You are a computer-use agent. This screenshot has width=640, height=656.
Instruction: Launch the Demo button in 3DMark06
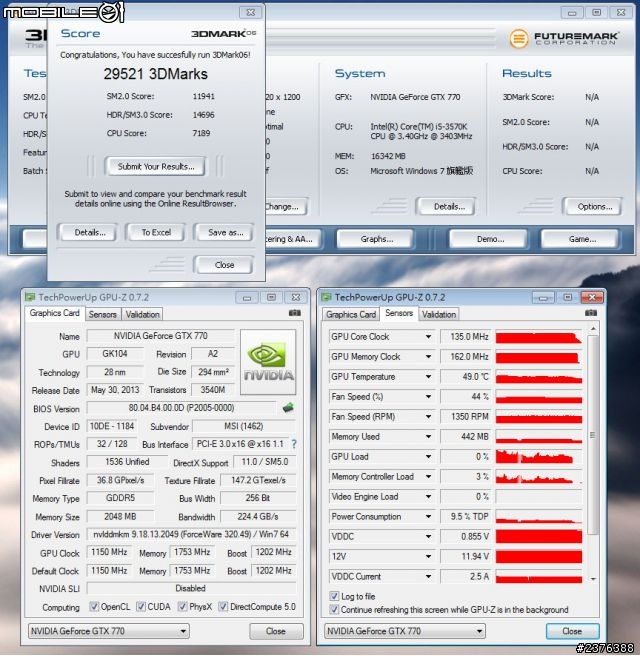pos(490,239)
